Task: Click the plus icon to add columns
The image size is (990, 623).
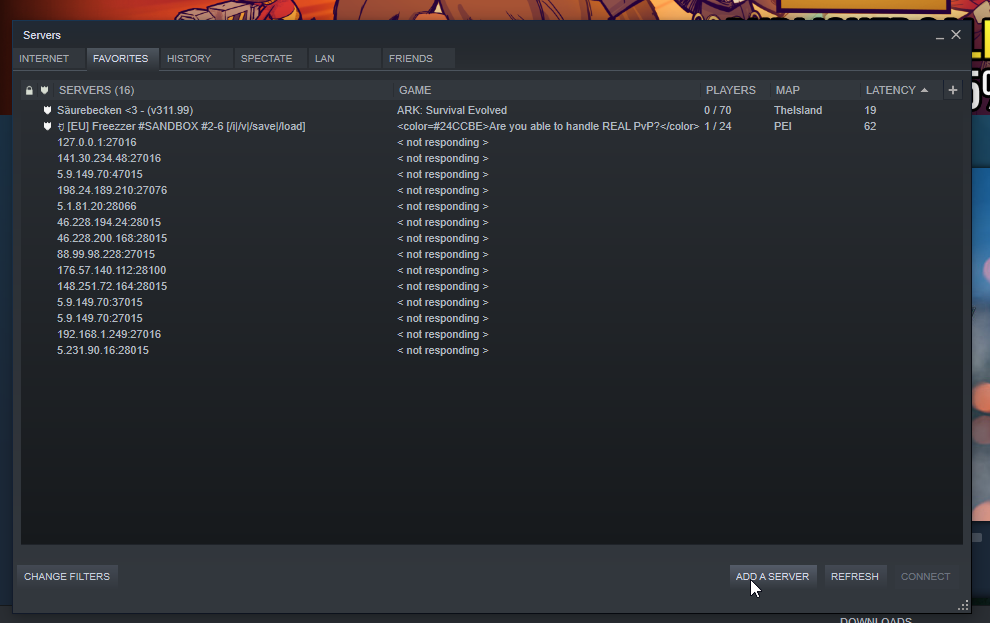Action: pyautogui.click(x=953, y=90)
